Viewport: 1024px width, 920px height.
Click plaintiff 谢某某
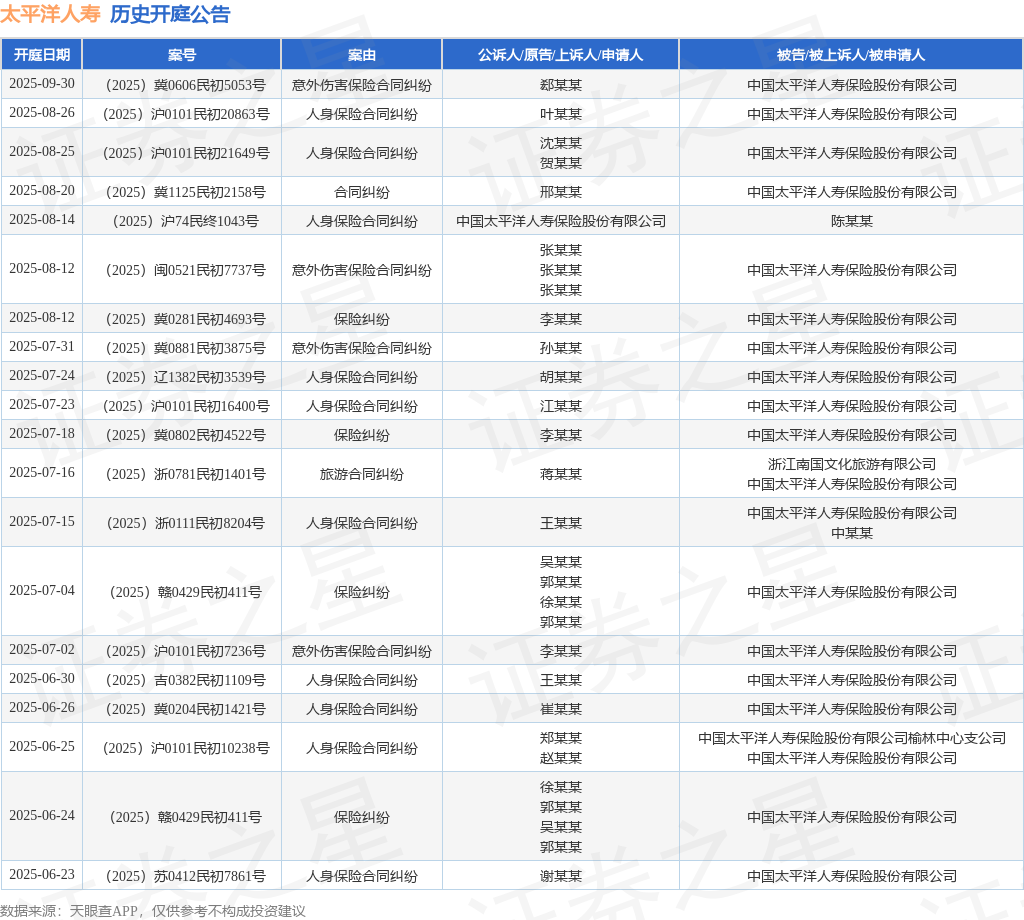coord(560,876)
